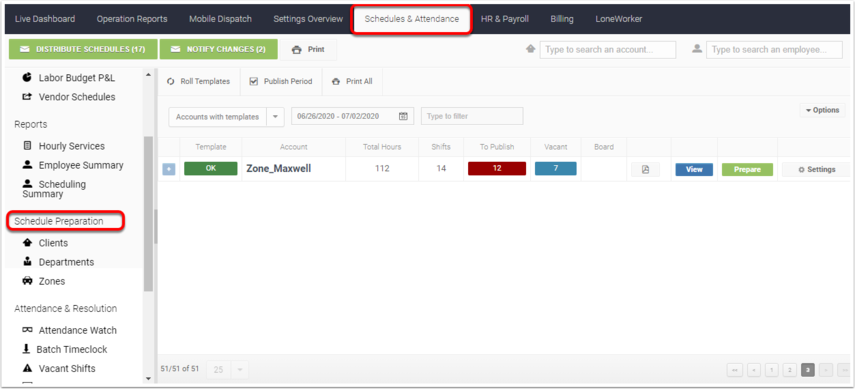Click the employee person icon
The width and height of the screenshot is (855, 389).
pos(696,49)
